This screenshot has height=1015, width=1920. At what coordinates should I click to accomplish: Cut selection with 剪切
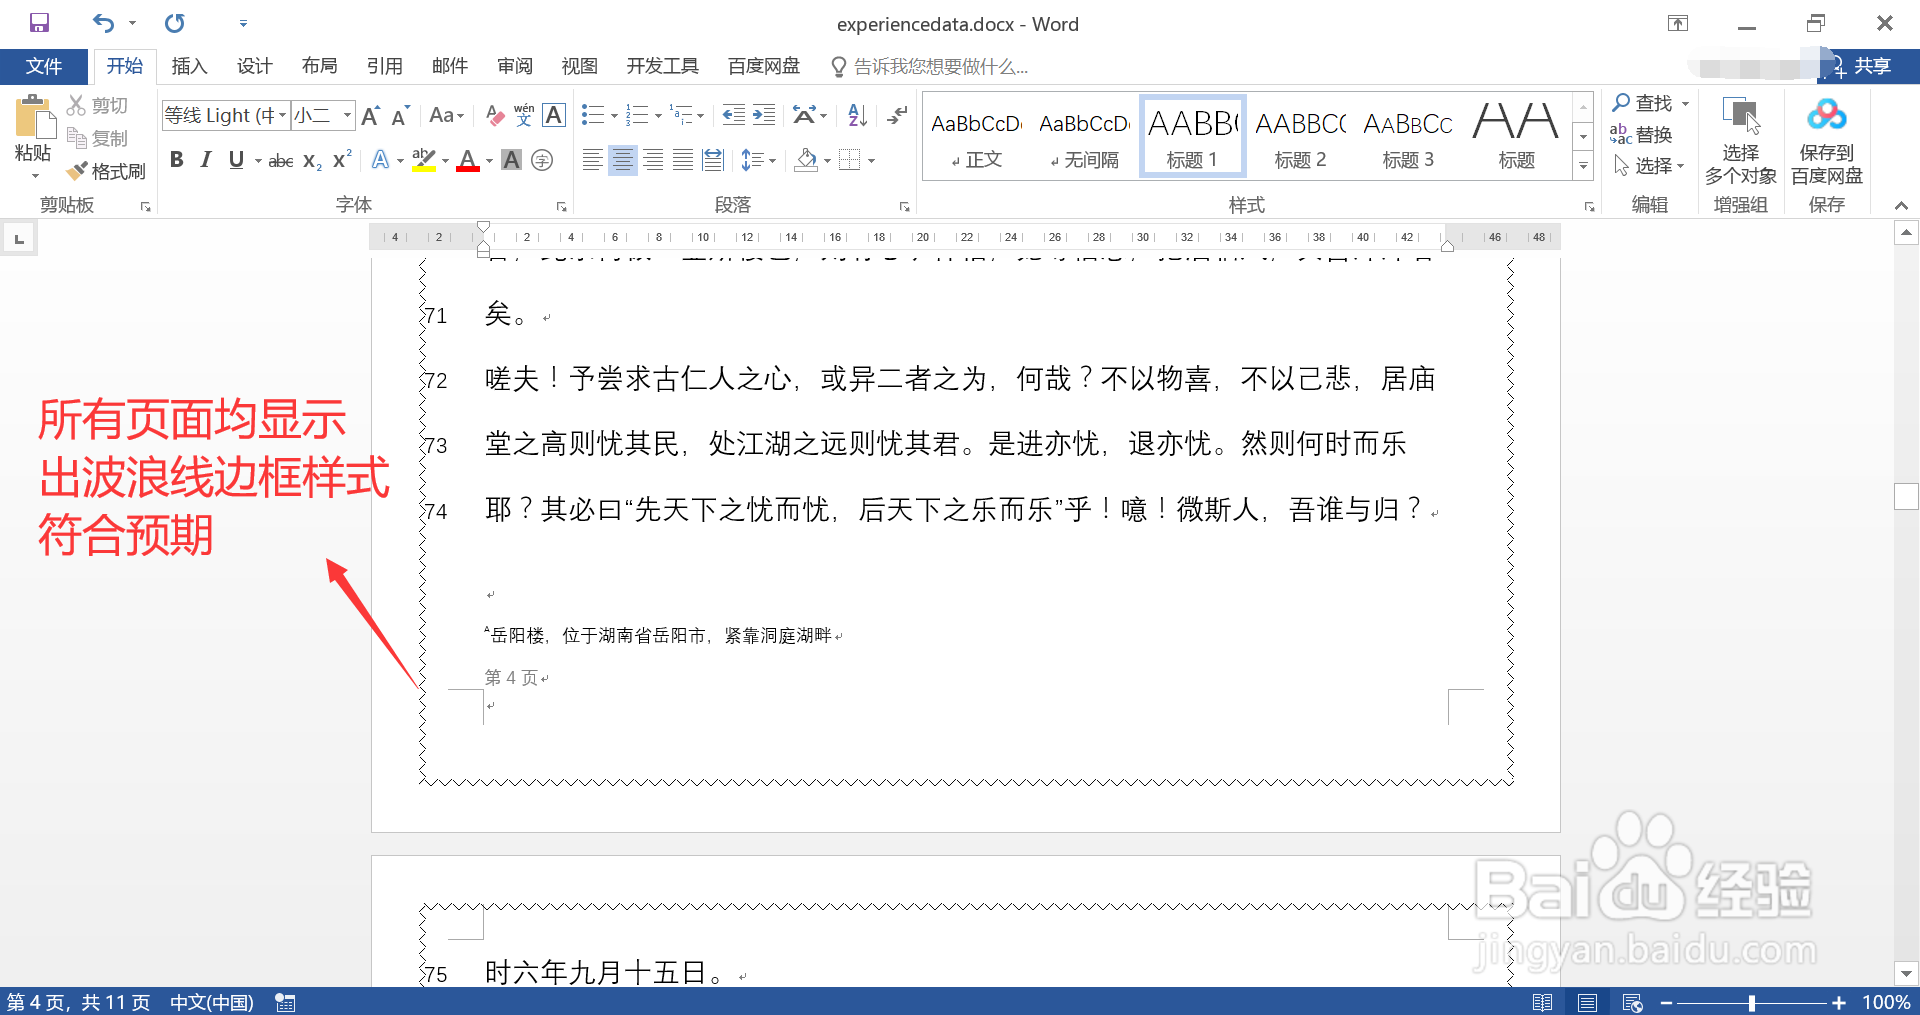[98, 105]
